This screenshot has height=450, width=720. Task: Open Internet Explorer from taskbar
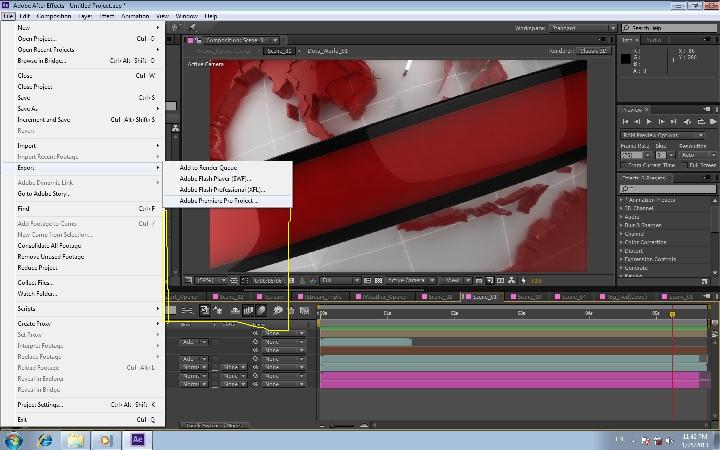(45, 440)
